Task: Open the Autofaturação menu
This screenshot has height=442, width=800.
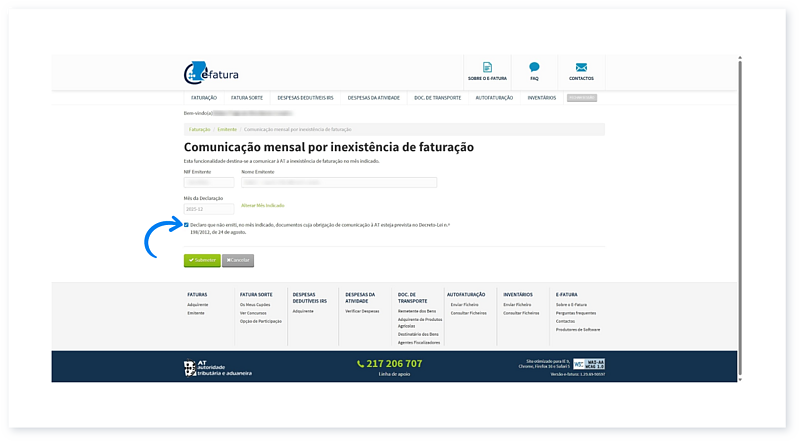Action: [494, 98]
